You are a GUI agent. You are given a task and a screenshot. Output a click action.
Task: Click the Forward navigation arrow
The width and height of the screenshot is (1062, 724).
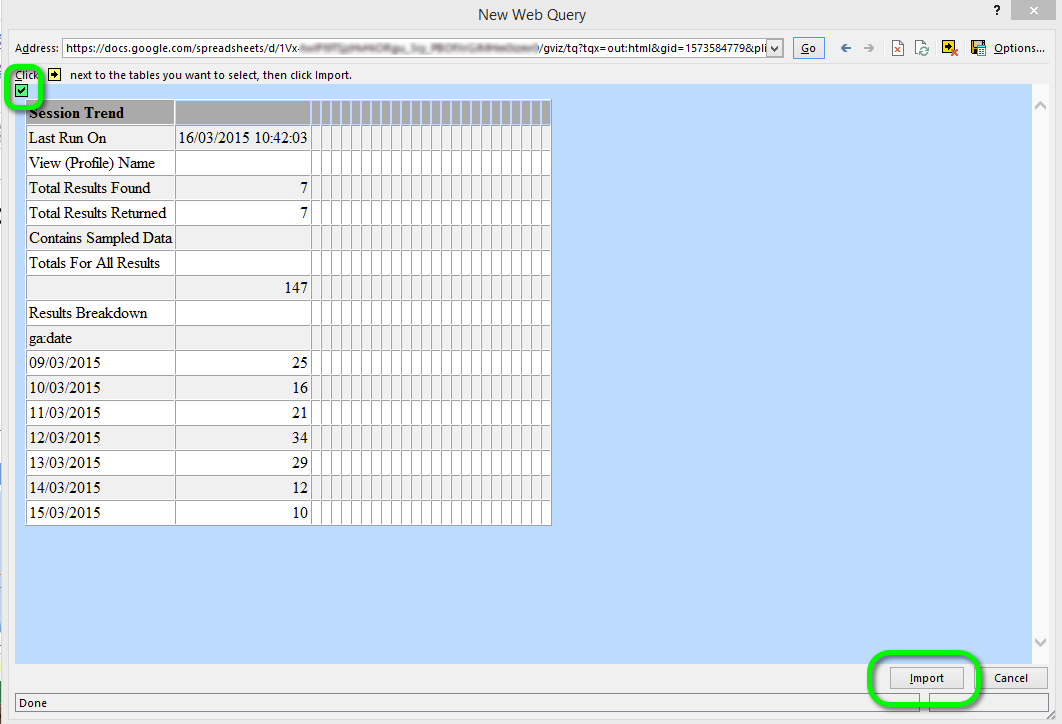868,48
